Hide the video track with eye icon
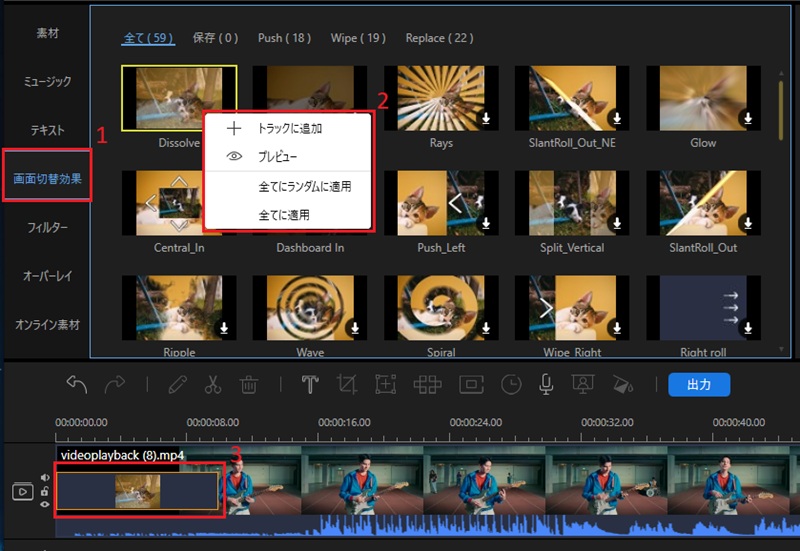 click(45, 505)
